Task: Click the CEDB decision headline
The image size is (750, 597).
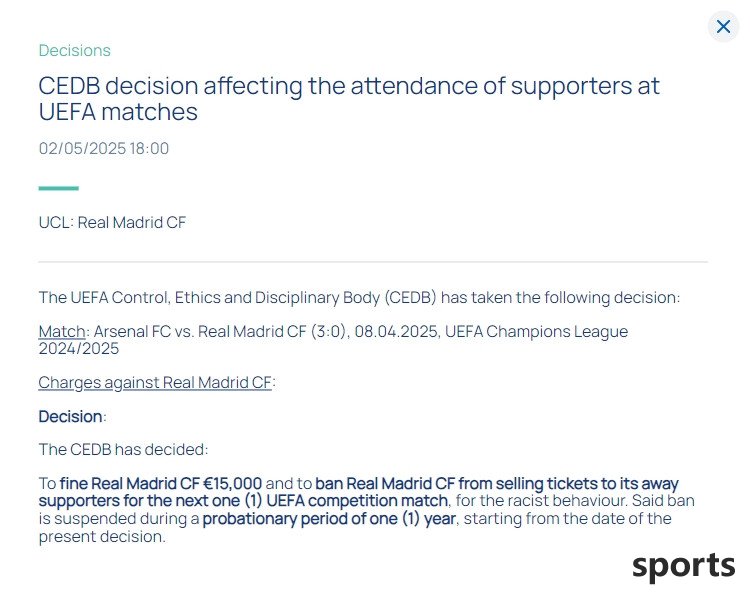Action: pyautogui.click(x=349, y=99)
